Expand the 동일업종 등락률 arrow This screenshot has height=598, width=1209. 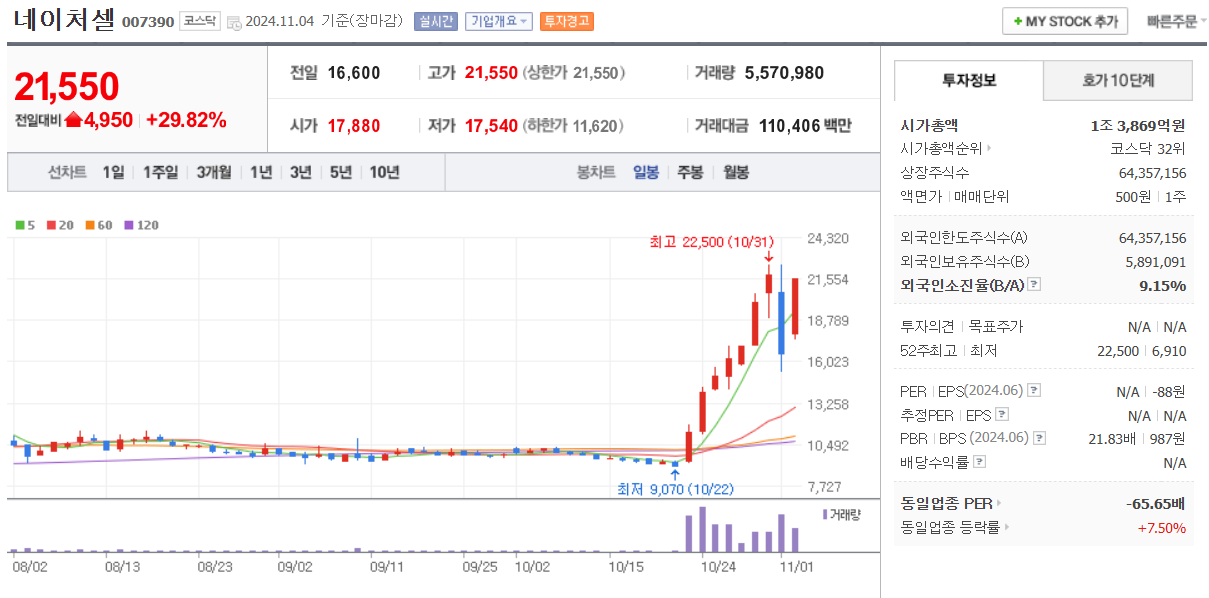[1006, 527]
